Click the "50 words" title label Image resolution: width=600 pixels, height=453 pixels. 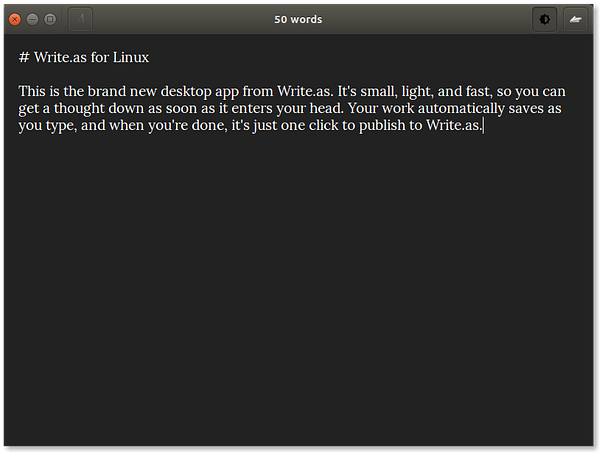point(298,19)
